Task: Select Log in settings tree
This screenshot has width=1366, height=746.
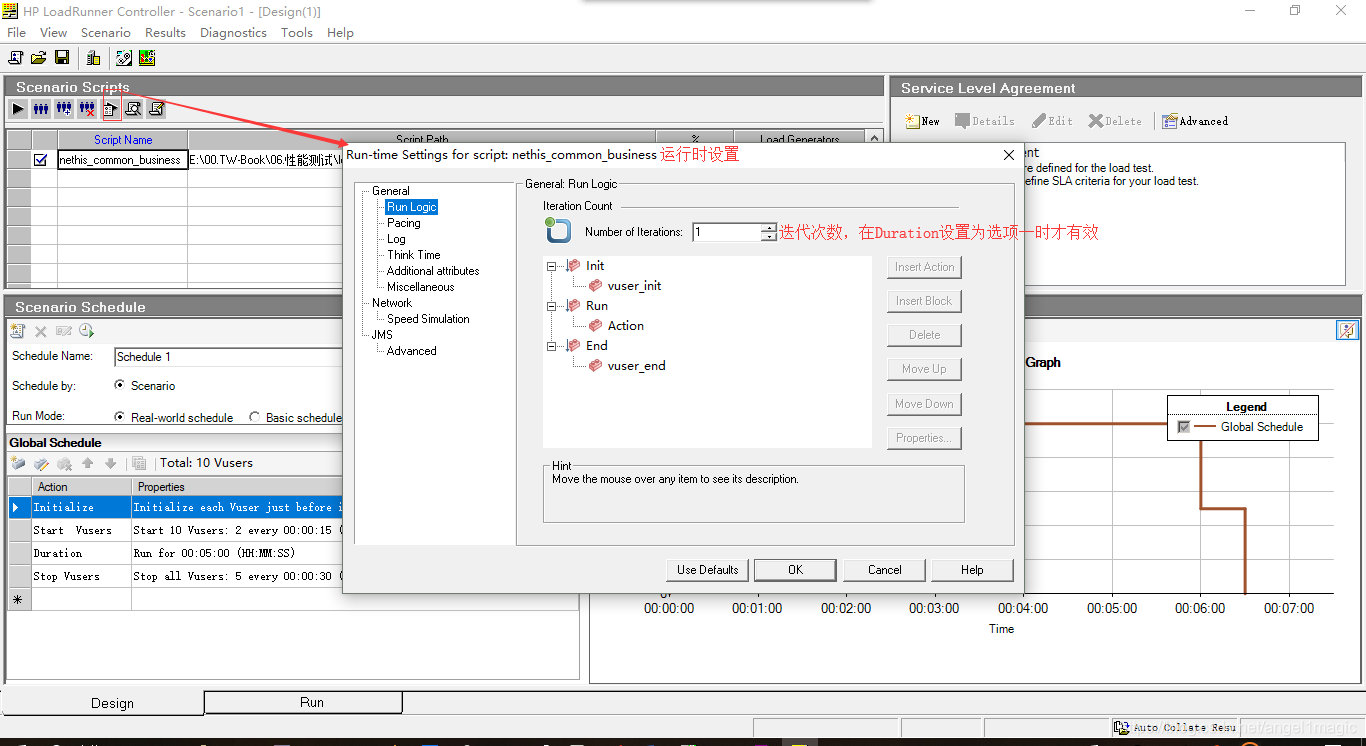Action: coord(396,239)
